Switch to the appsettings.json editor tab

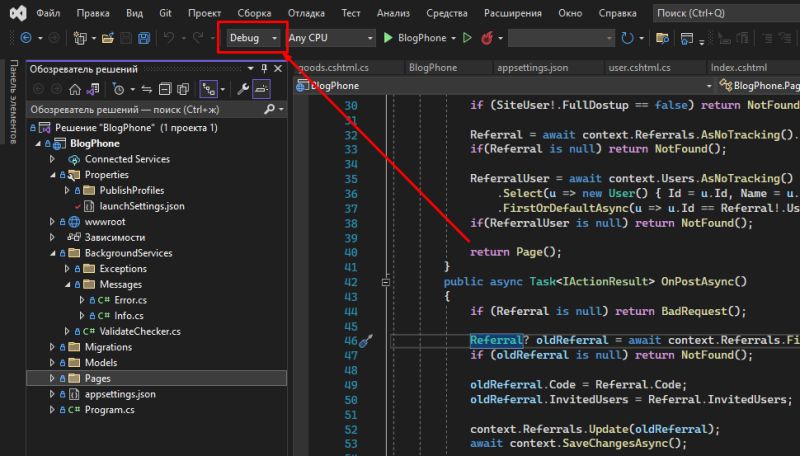pyautogui.click(x=532, y=67)
